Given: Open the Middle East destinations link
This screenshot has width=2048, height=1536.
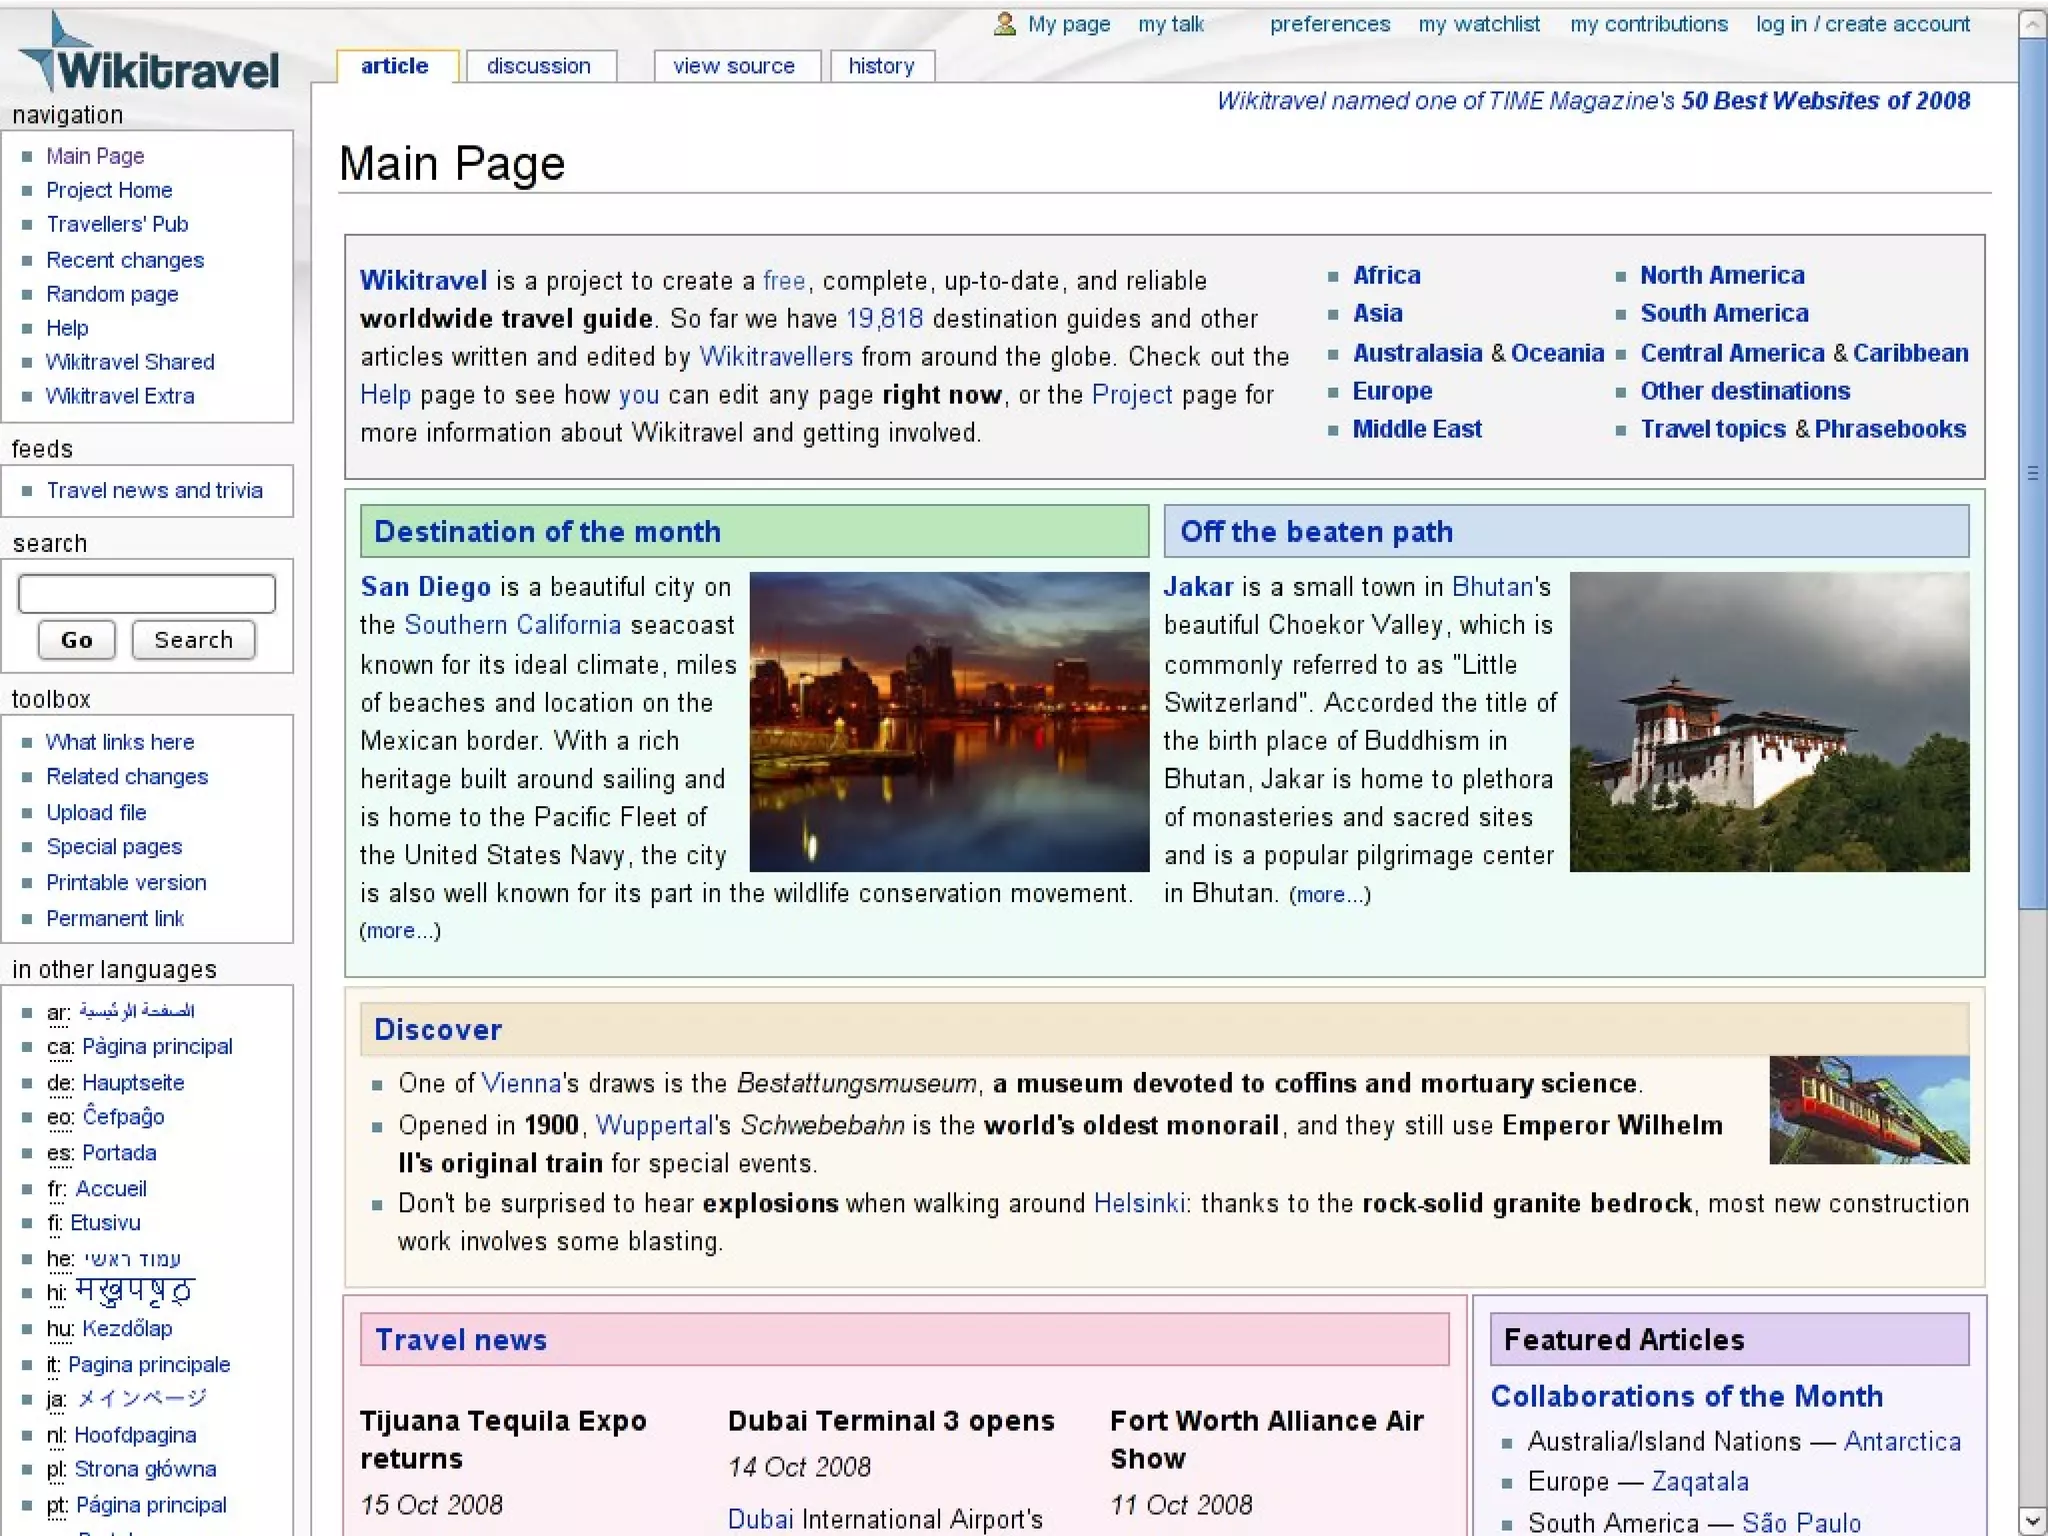Looking at the screenshot, I should 1416,429.
